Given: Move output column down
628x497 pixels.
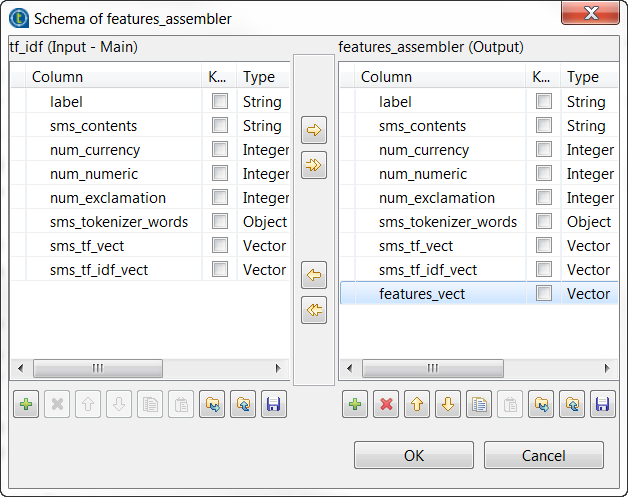Looking at the screenshot, I should [446, 404].
